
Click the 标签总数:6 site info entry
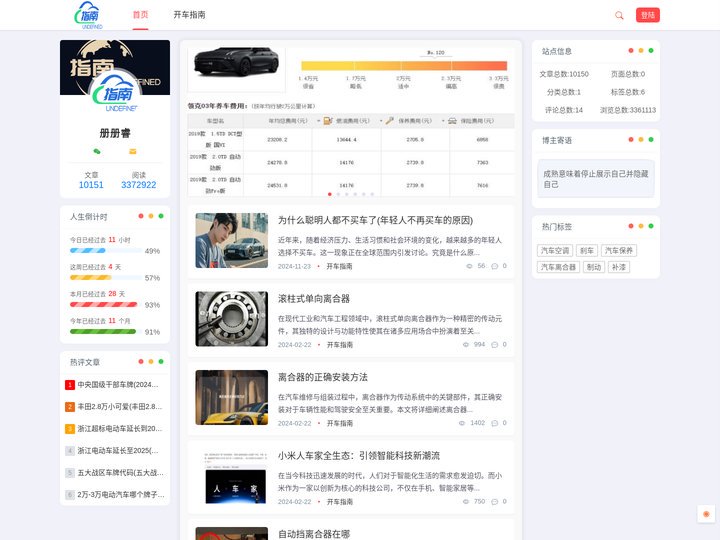pos(628,92)
